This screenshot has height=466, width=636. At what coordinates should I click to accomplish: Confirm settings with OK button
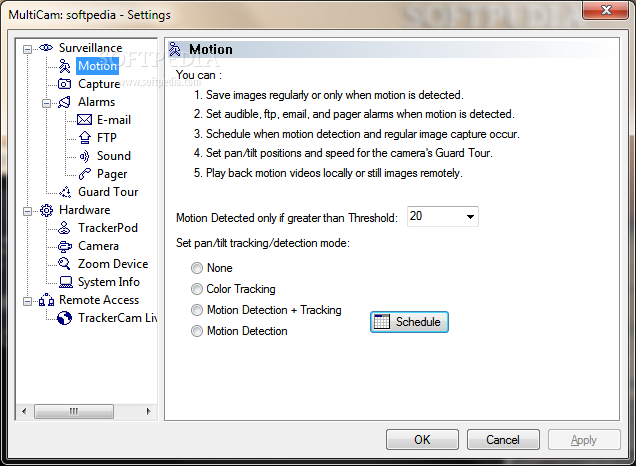pyautogui.click(x=422, y=440)
